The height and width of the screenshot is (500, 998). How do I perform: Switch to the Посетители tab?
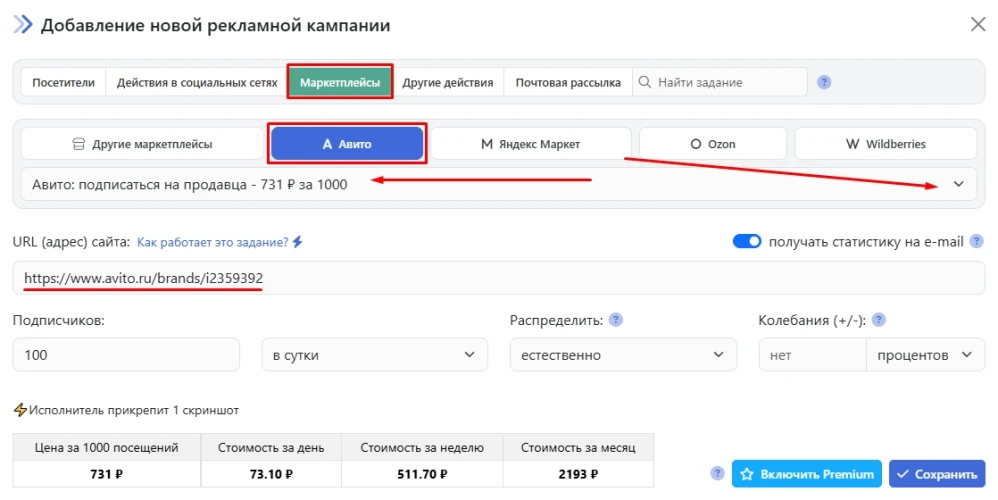click(63, 83)
